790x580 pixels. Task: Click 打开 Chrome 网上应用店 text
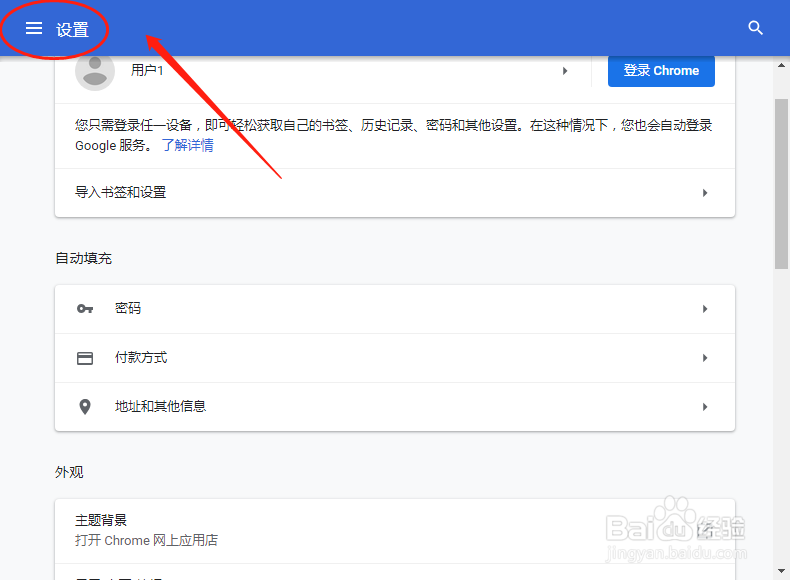tap(147, 540)
